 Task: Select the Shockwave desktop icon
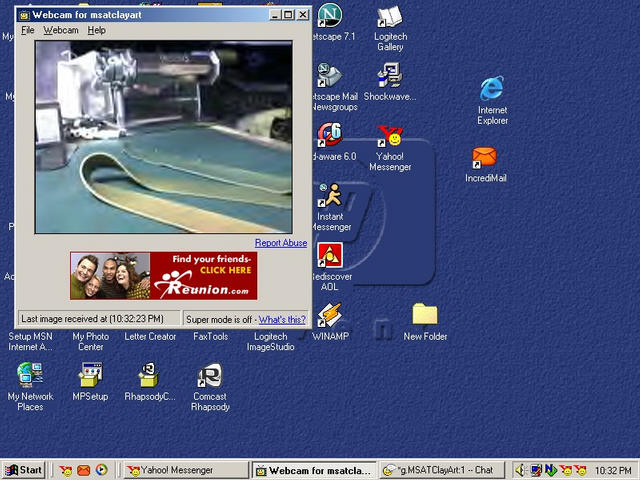(x=390, y=76)
